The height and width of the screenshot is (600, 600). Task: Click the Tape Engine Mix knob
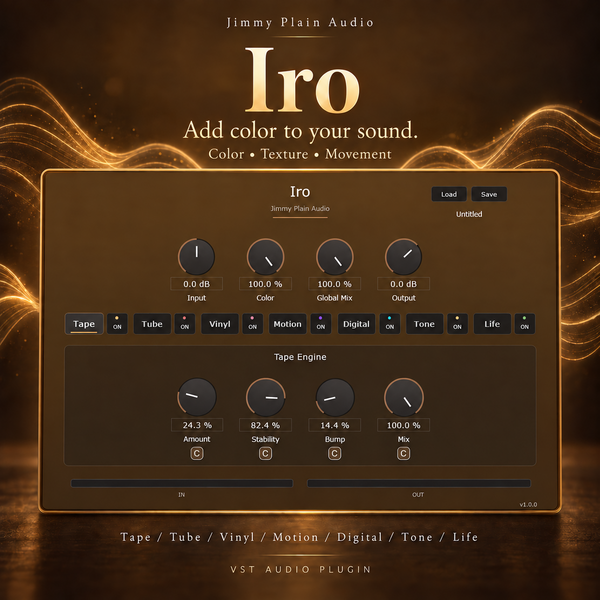click(403, 397)
